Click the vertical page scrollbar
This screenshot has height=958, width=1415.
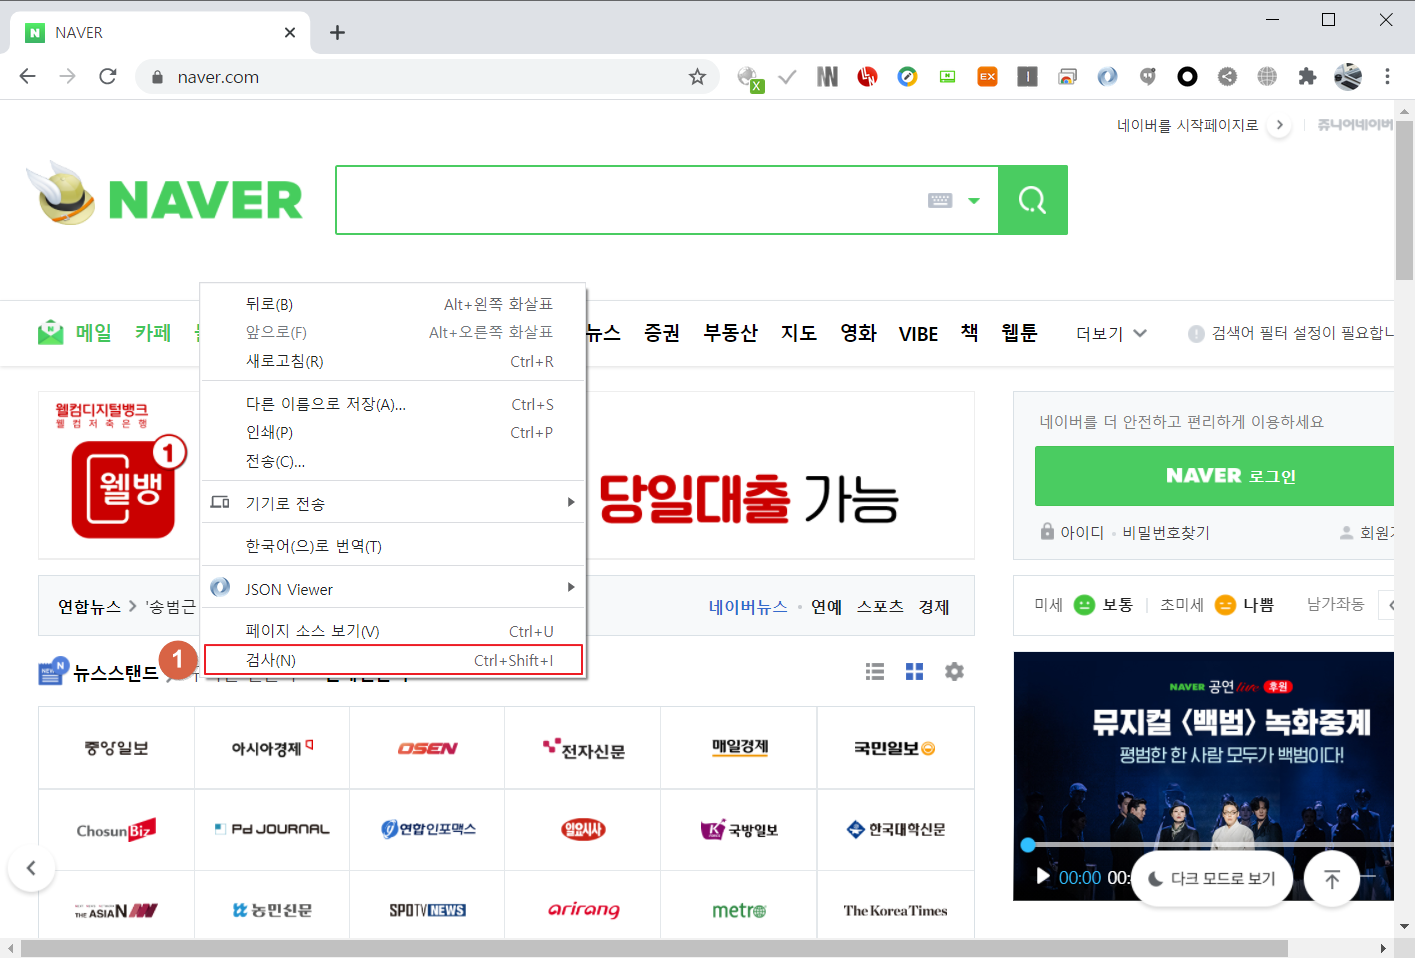click(1404, 200)
